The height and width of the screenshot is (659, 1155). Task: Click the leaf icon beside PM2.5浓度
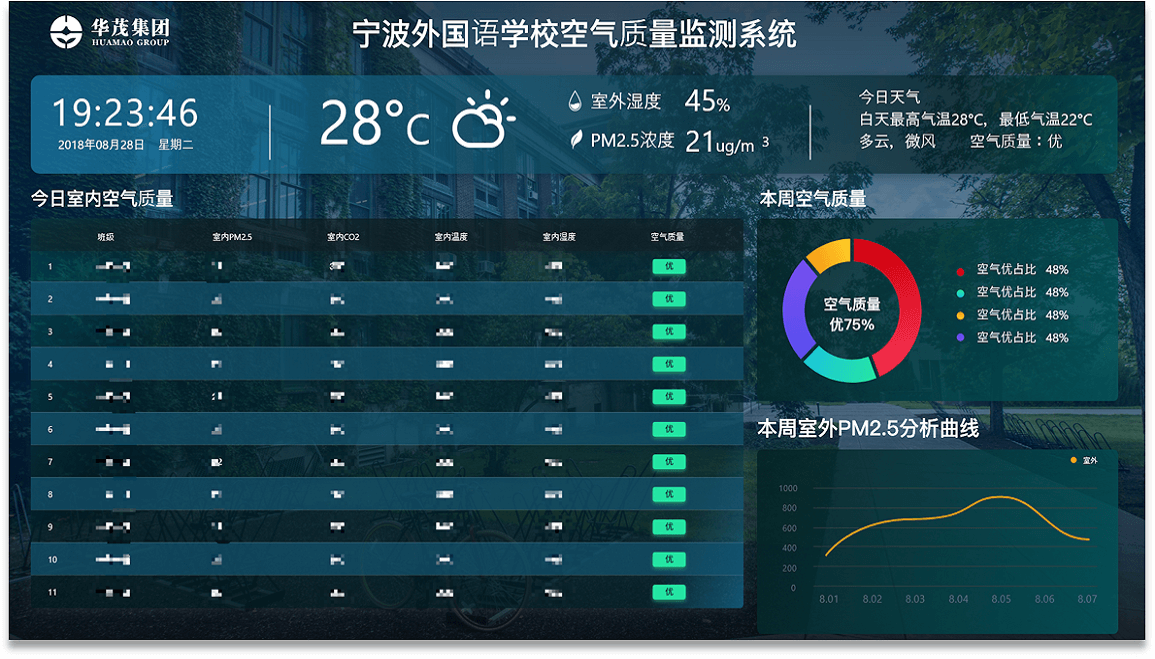point(575,140)
